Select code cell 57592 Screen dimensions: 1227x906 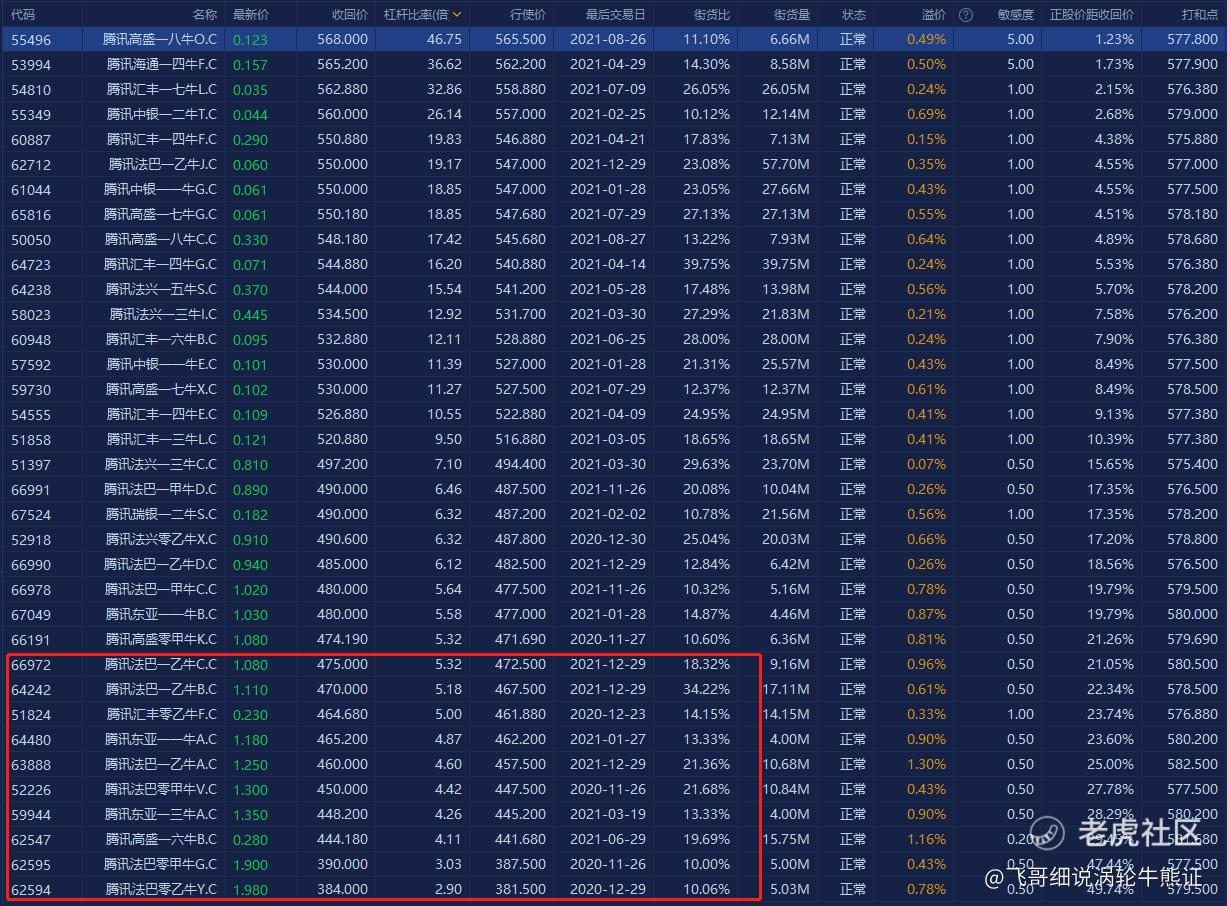[31, 364]
